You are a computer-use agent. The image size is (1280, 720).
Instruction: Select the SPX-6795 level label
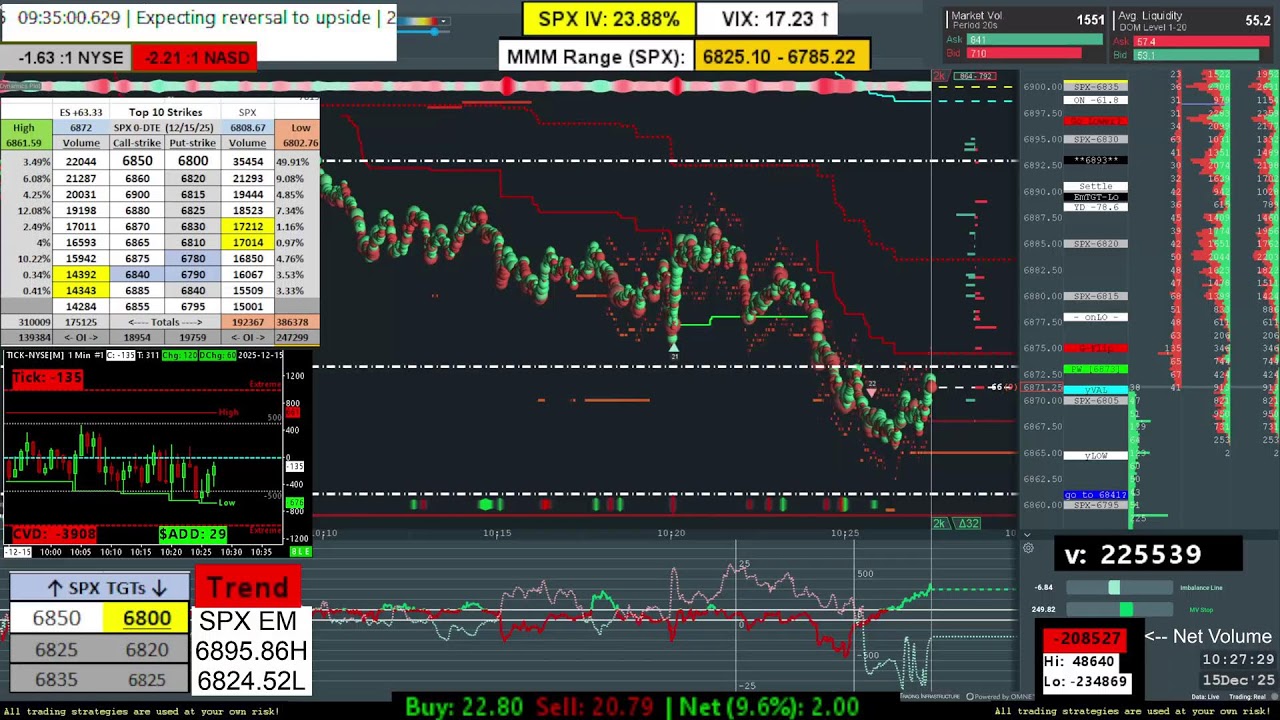point(1096,505)
